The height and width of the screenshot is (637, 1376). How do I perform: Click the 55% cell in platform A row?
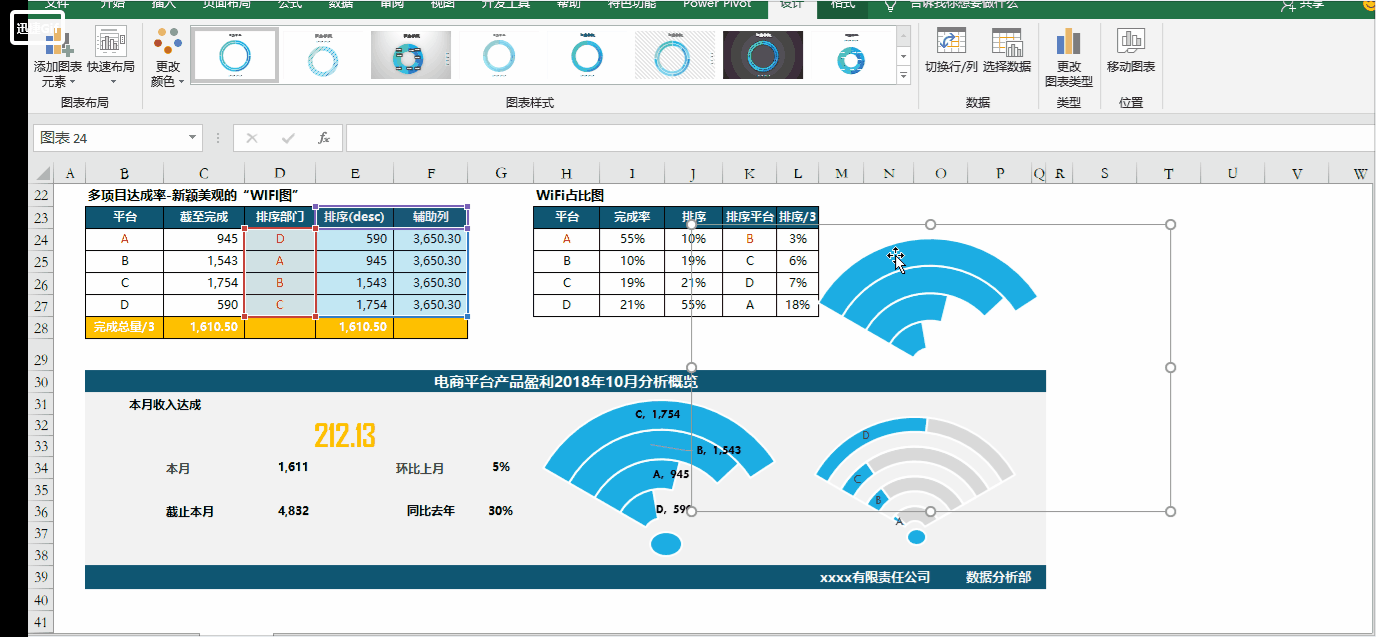tap(632, 239)
